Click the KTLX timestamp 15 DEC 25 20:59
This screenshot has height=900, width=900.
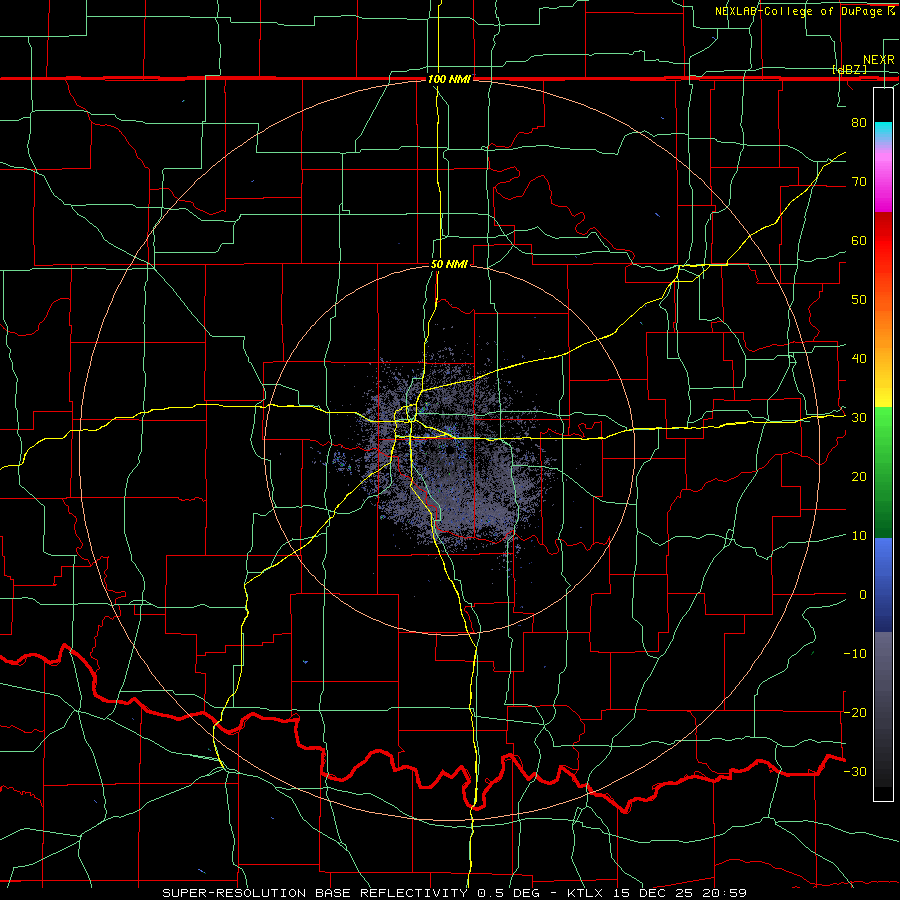pos(657,893)
